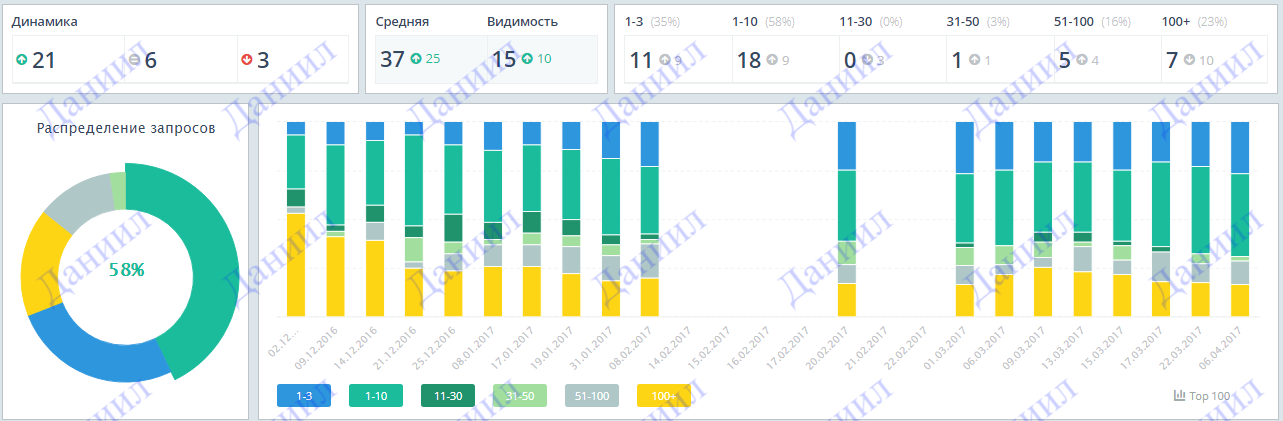Click the gray unchanged icon beside 6

click(x=136, y=60)
